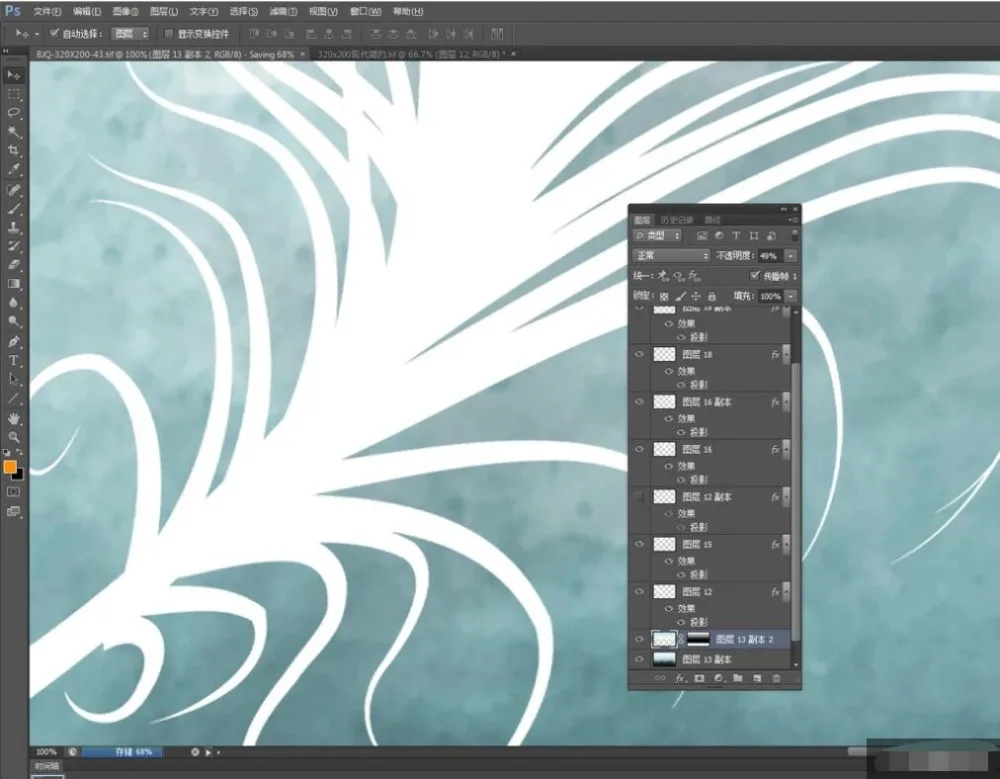Enable 显示变换控件 checkbox

pos(169,33)
